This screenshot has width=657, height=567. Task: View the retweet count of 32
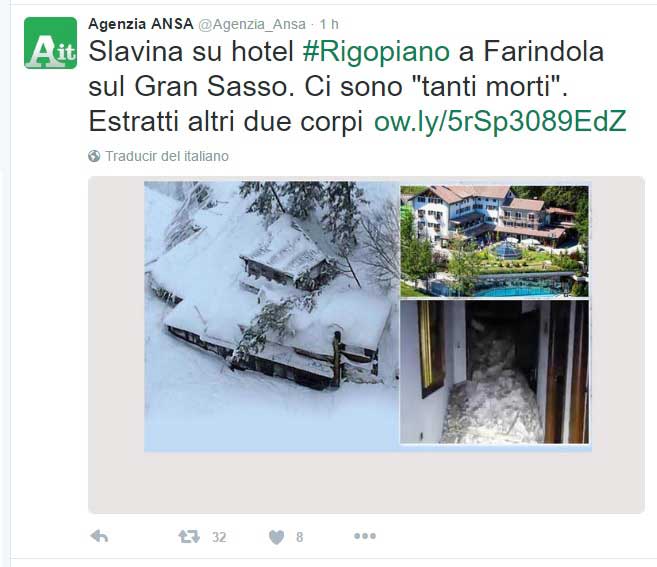point(219,537)
